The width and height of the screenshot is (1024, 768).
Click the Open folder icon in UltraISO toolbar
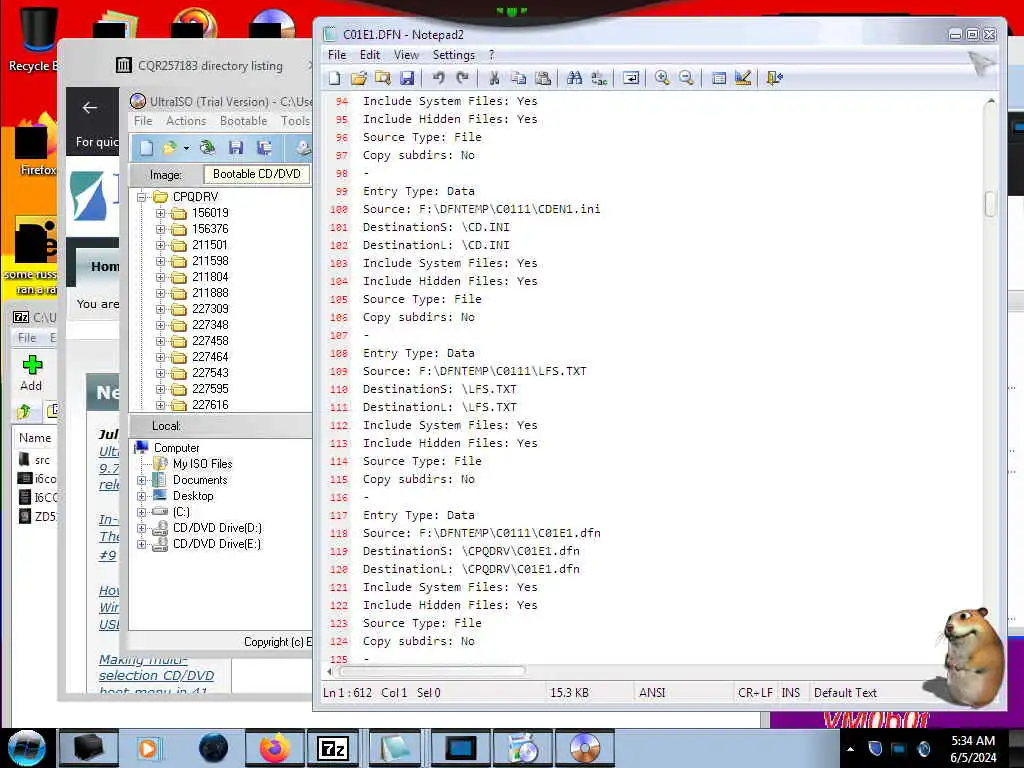(170, 148)
